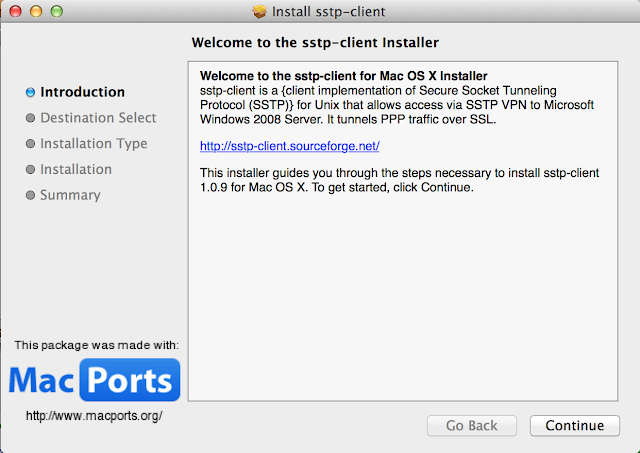Click the Continue button
The width and height of the screenshot is (640, 453).
coord(574,425)
